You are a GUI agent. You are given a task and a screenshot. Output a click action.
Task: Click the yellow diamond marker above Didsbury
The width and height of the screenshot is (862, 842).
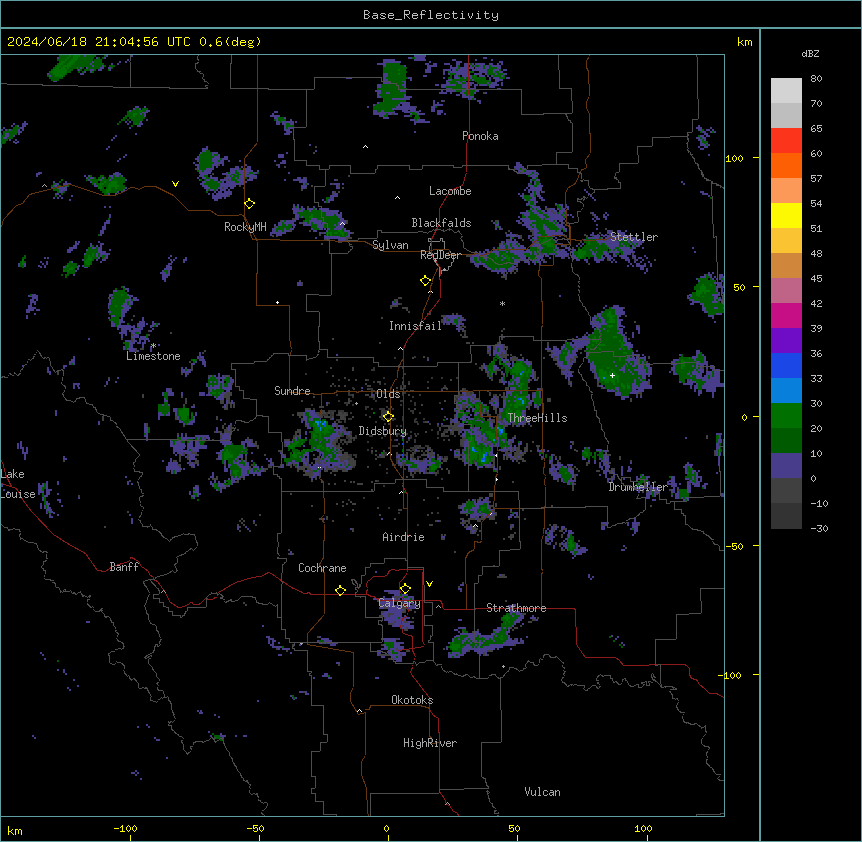(388, 417)
